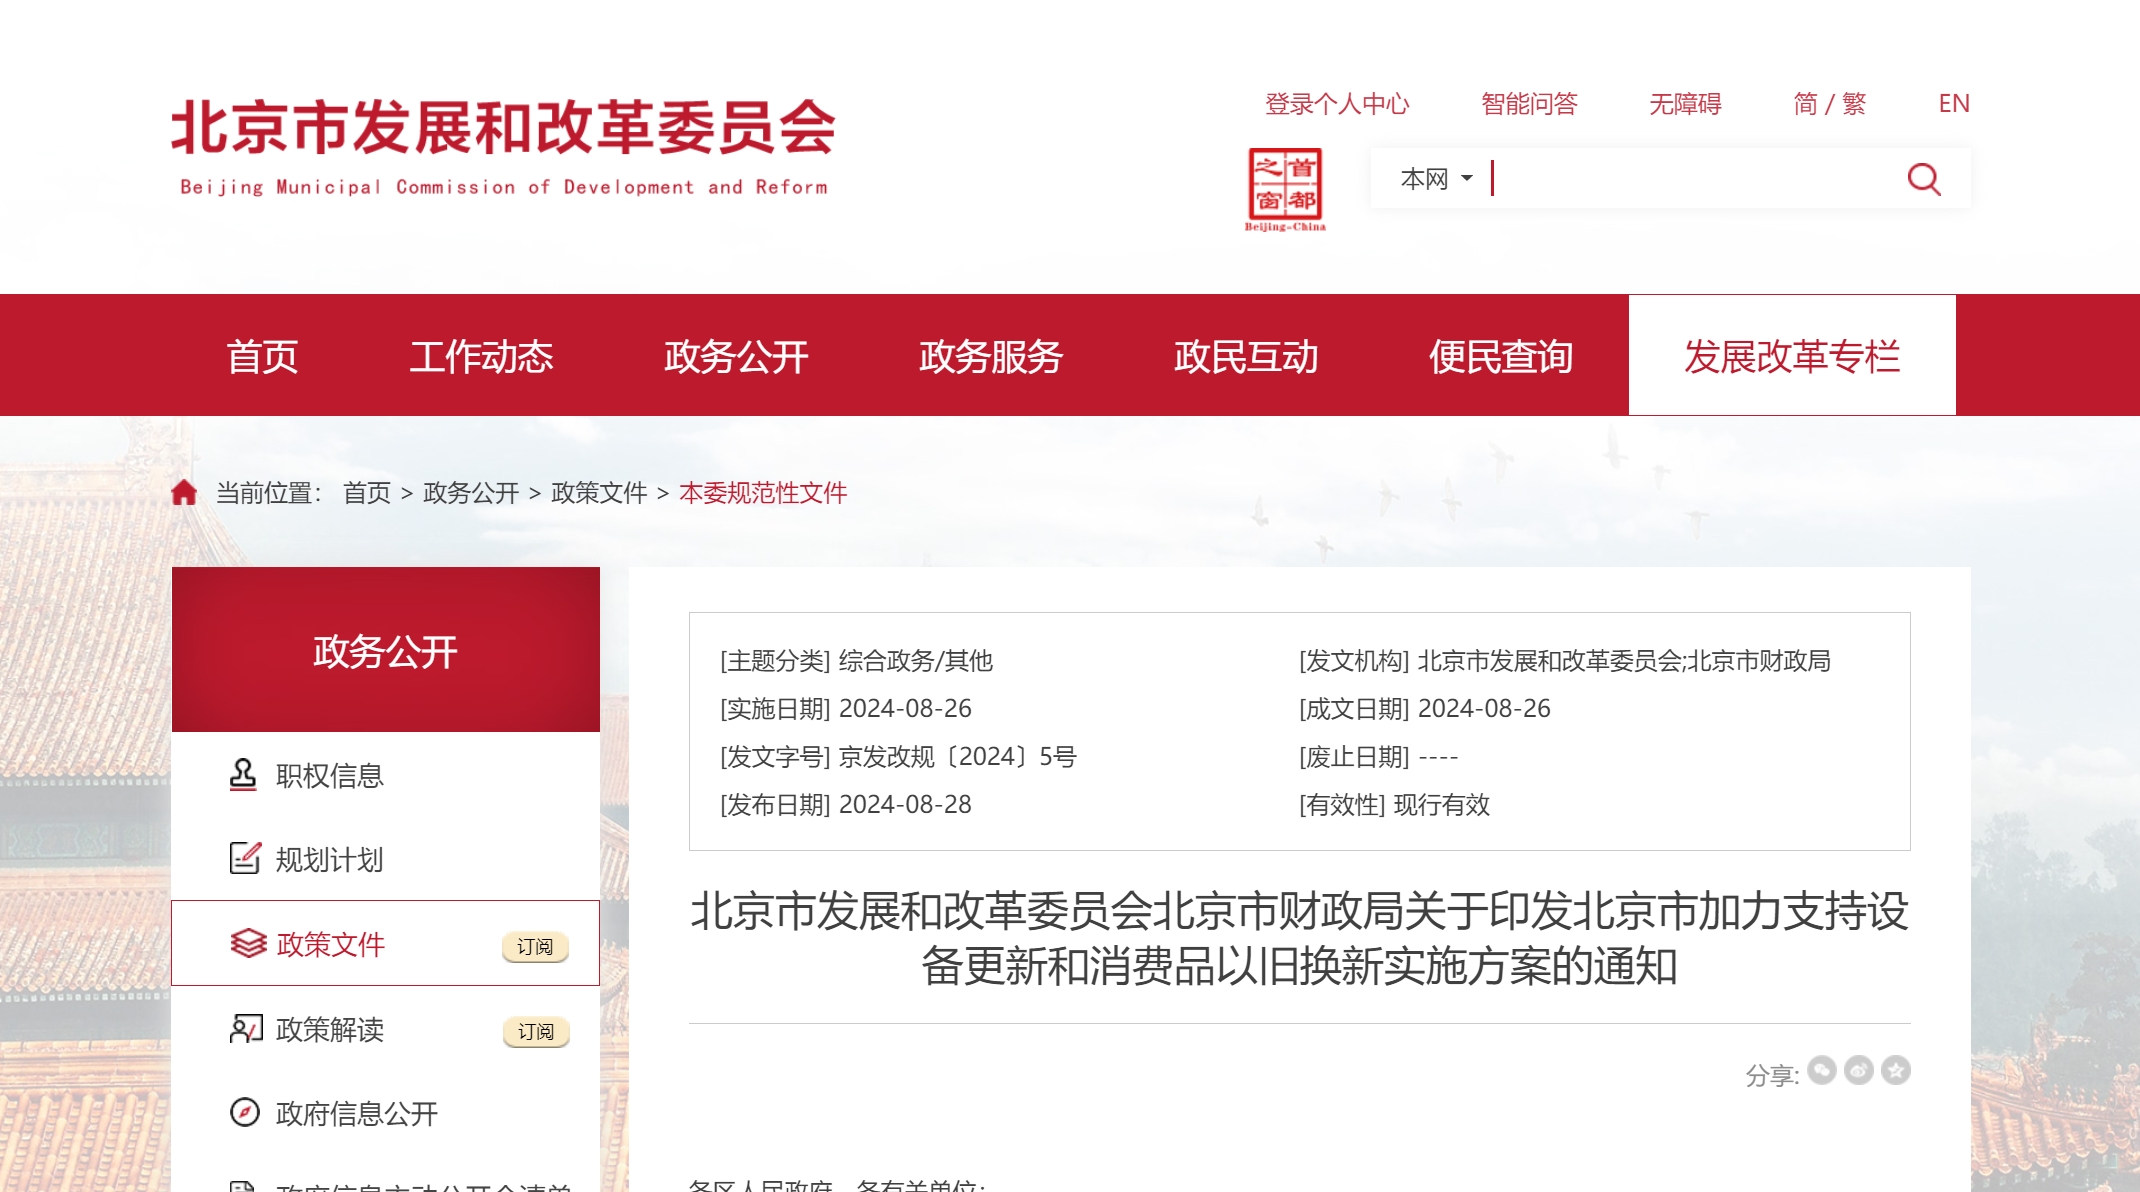Switch script with 简 / 繁 link
The height and width of the screenshot is (1192, 2140).
point(1830,104)
